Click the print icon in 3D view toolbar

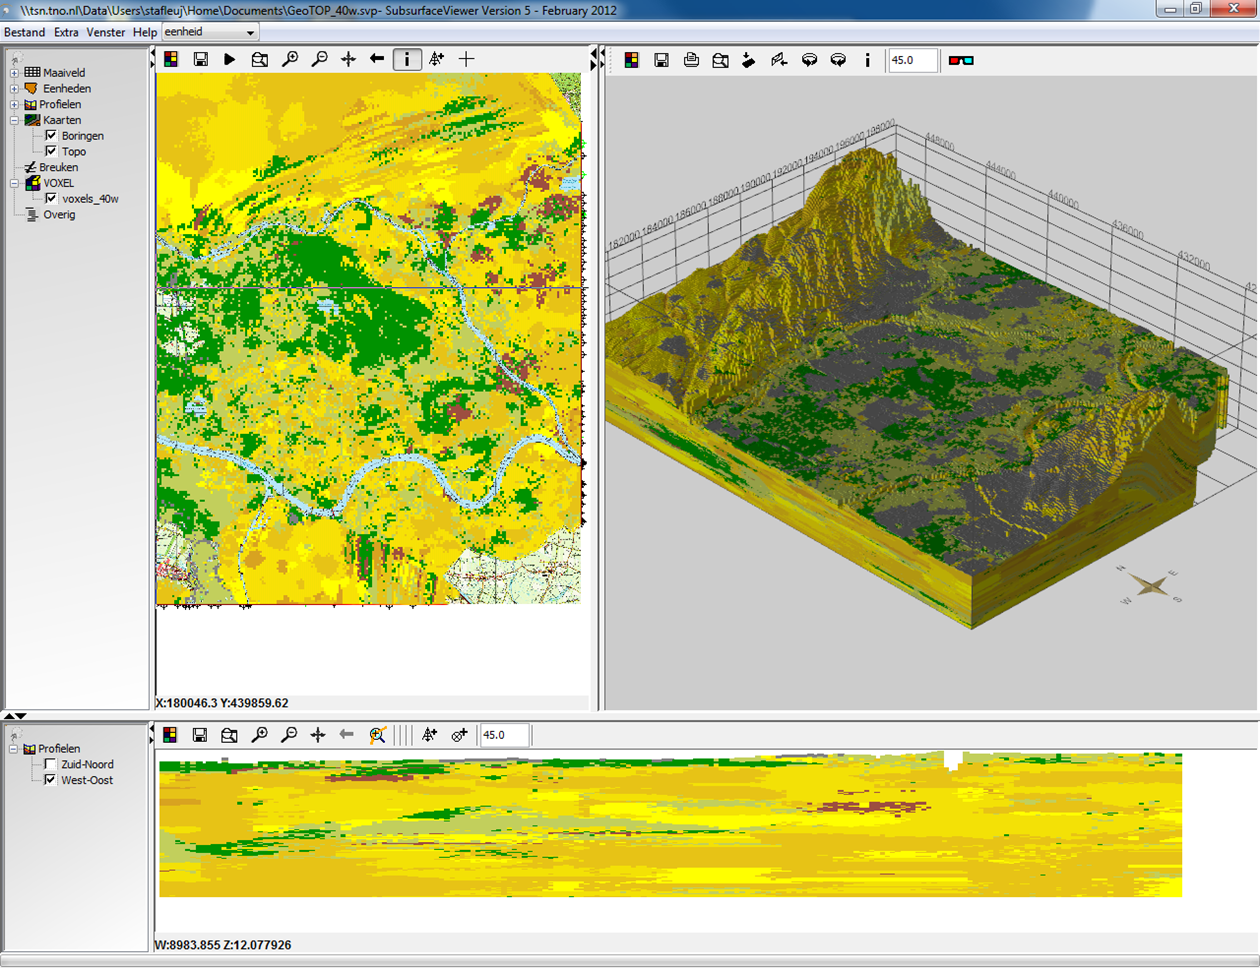[691, 61]
